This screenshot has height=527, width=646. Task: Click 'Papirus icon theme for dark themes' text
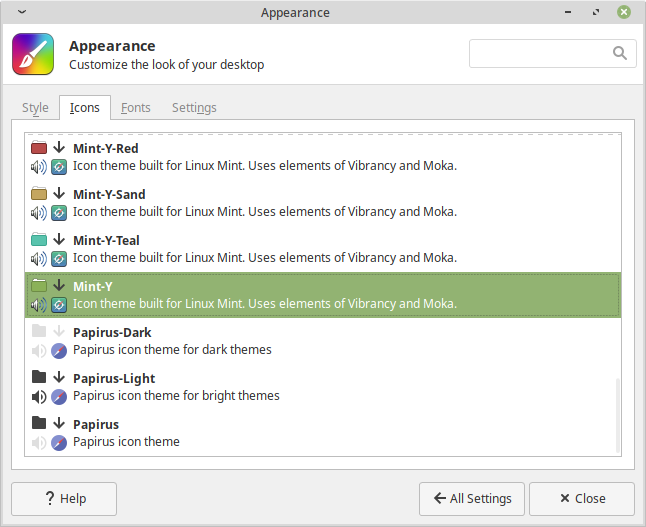coord(172,350)
